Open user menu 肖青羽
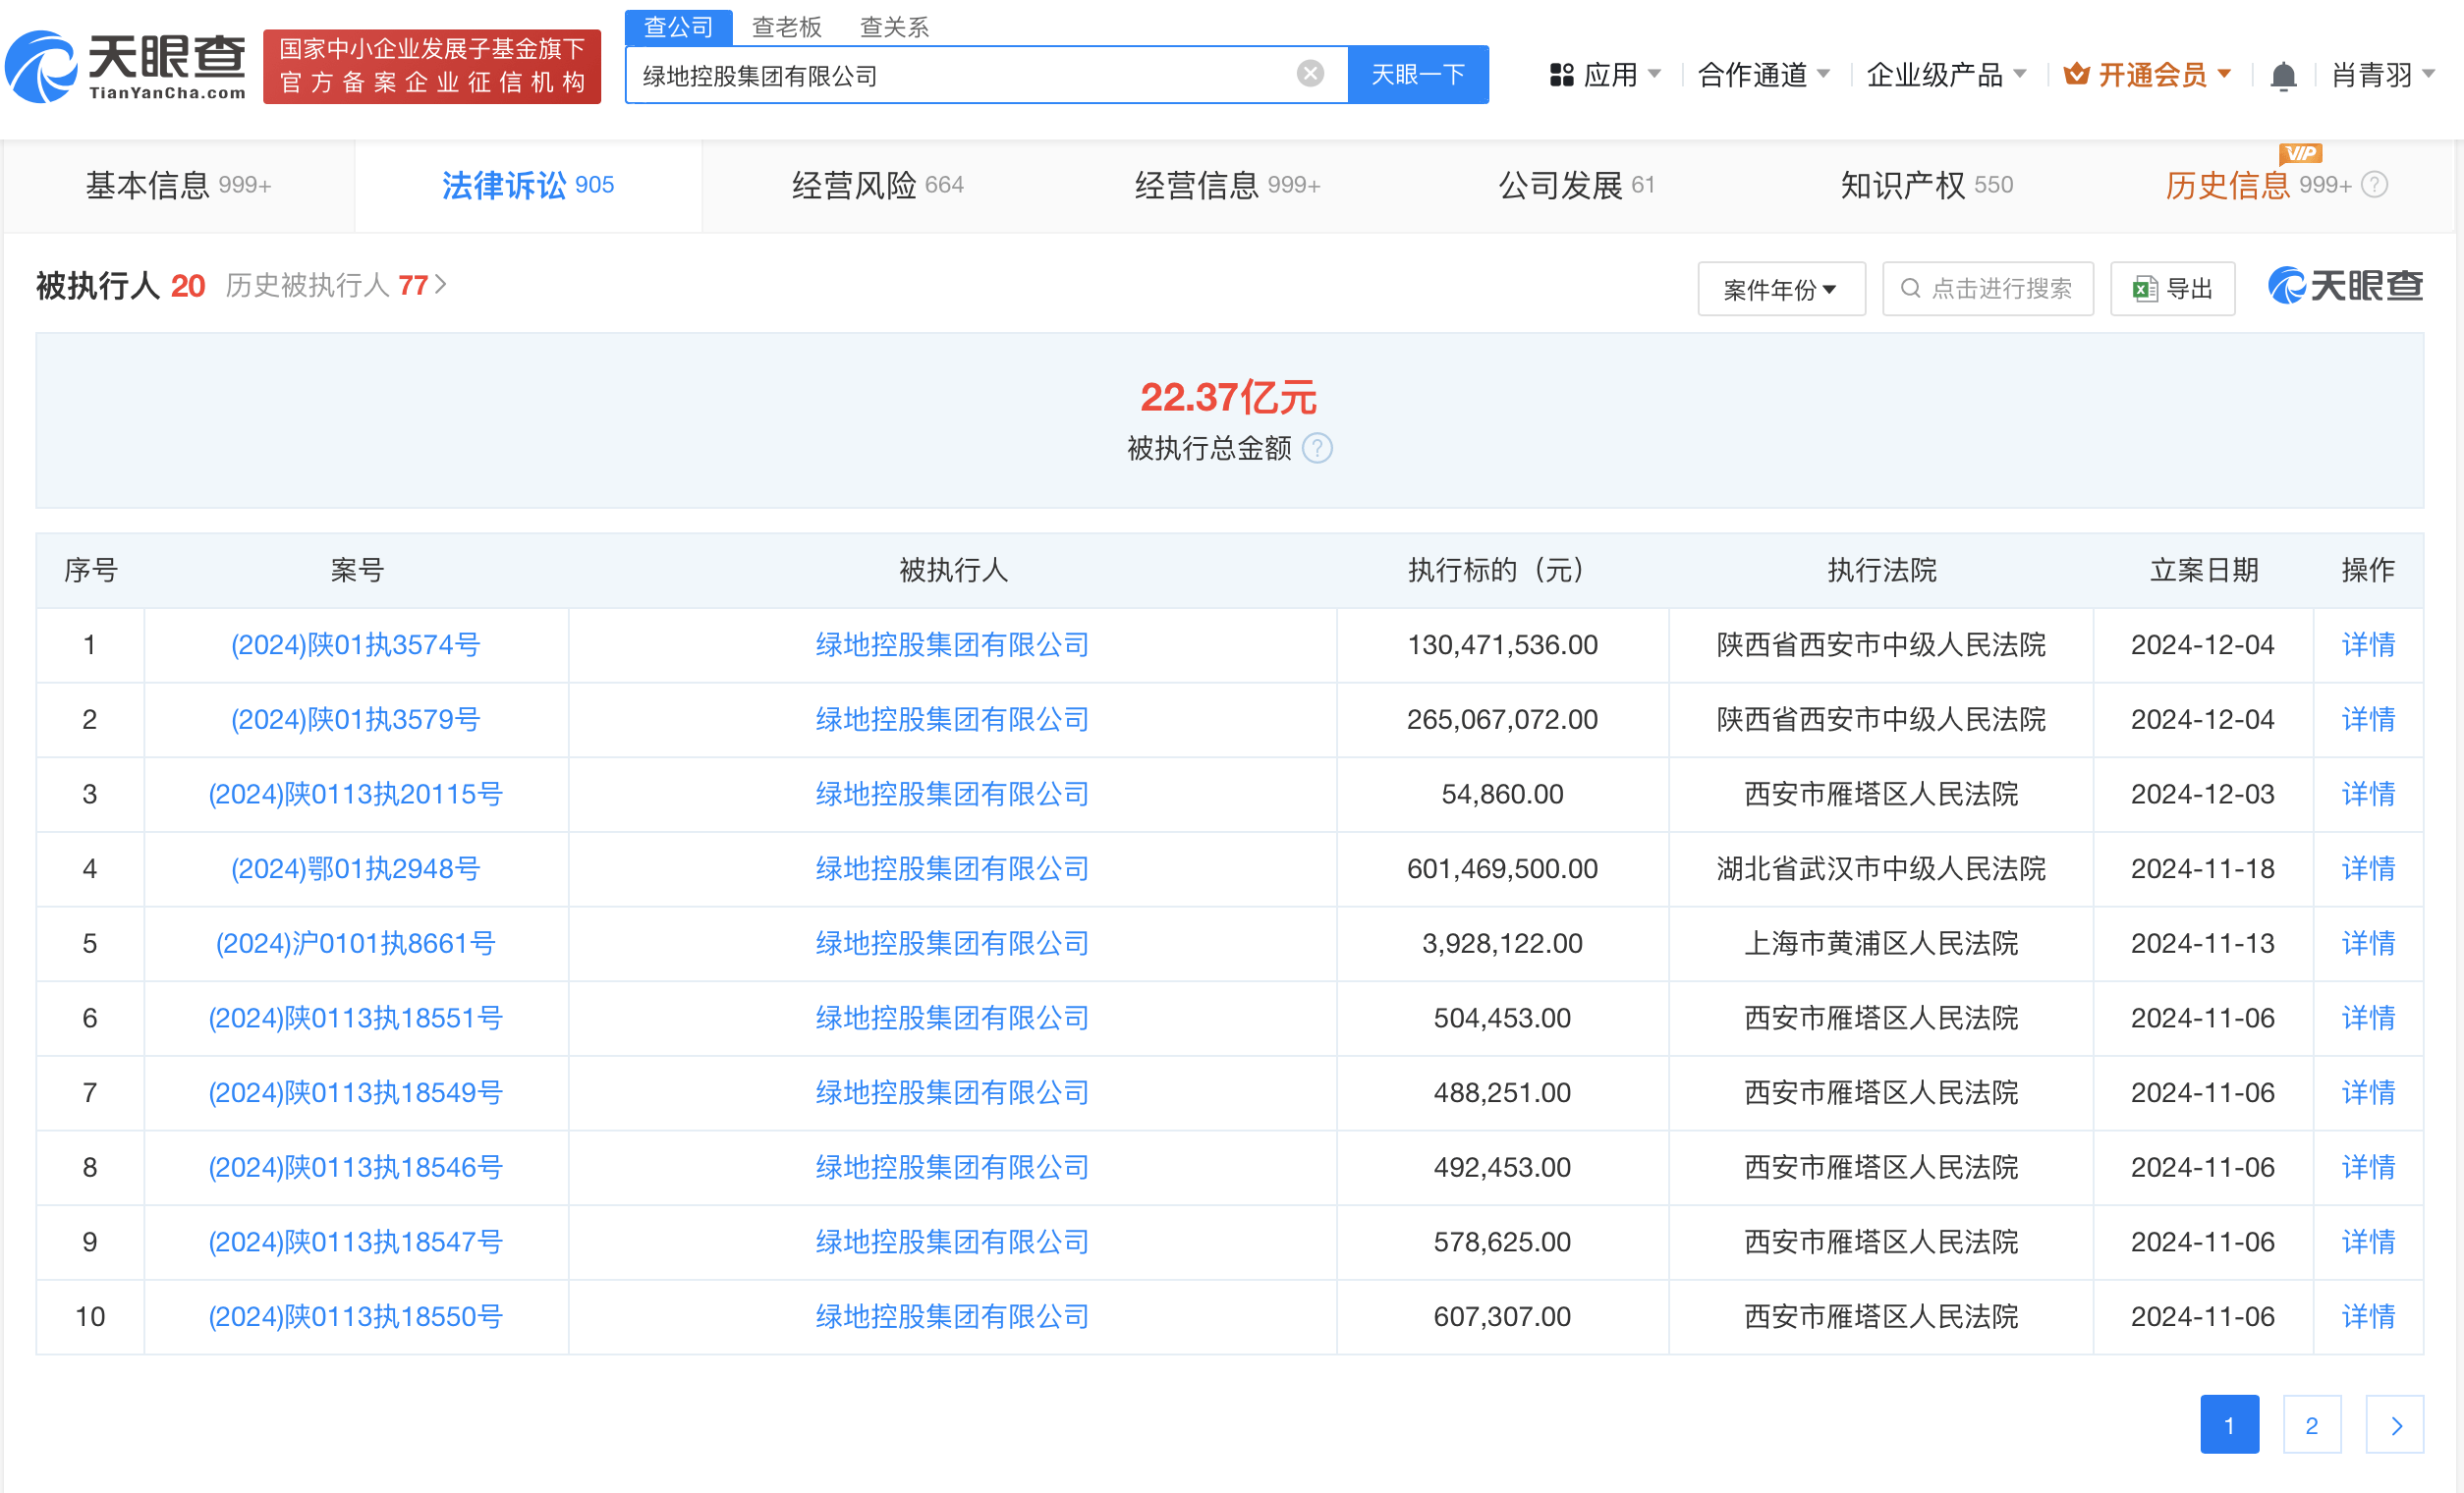Viewport: 2464px width, 1493px height. [x=2382, y=75]
